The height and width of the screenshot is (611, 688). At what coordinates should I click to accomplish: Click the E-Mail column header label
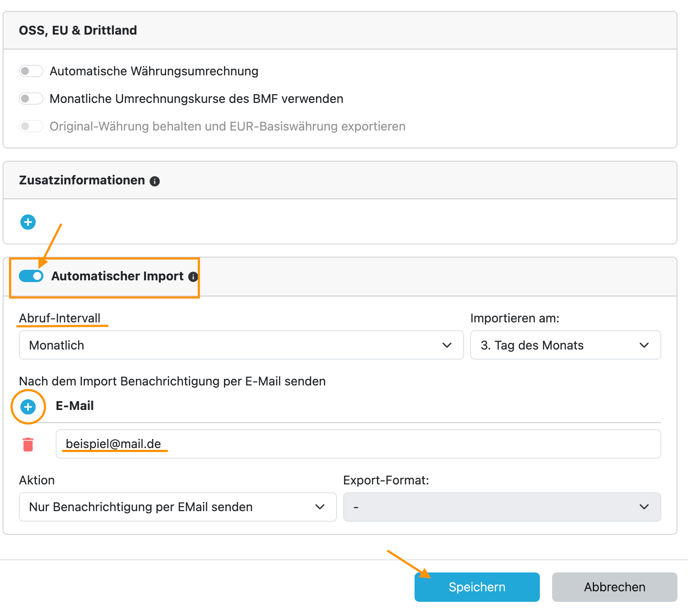pos(75,406)
